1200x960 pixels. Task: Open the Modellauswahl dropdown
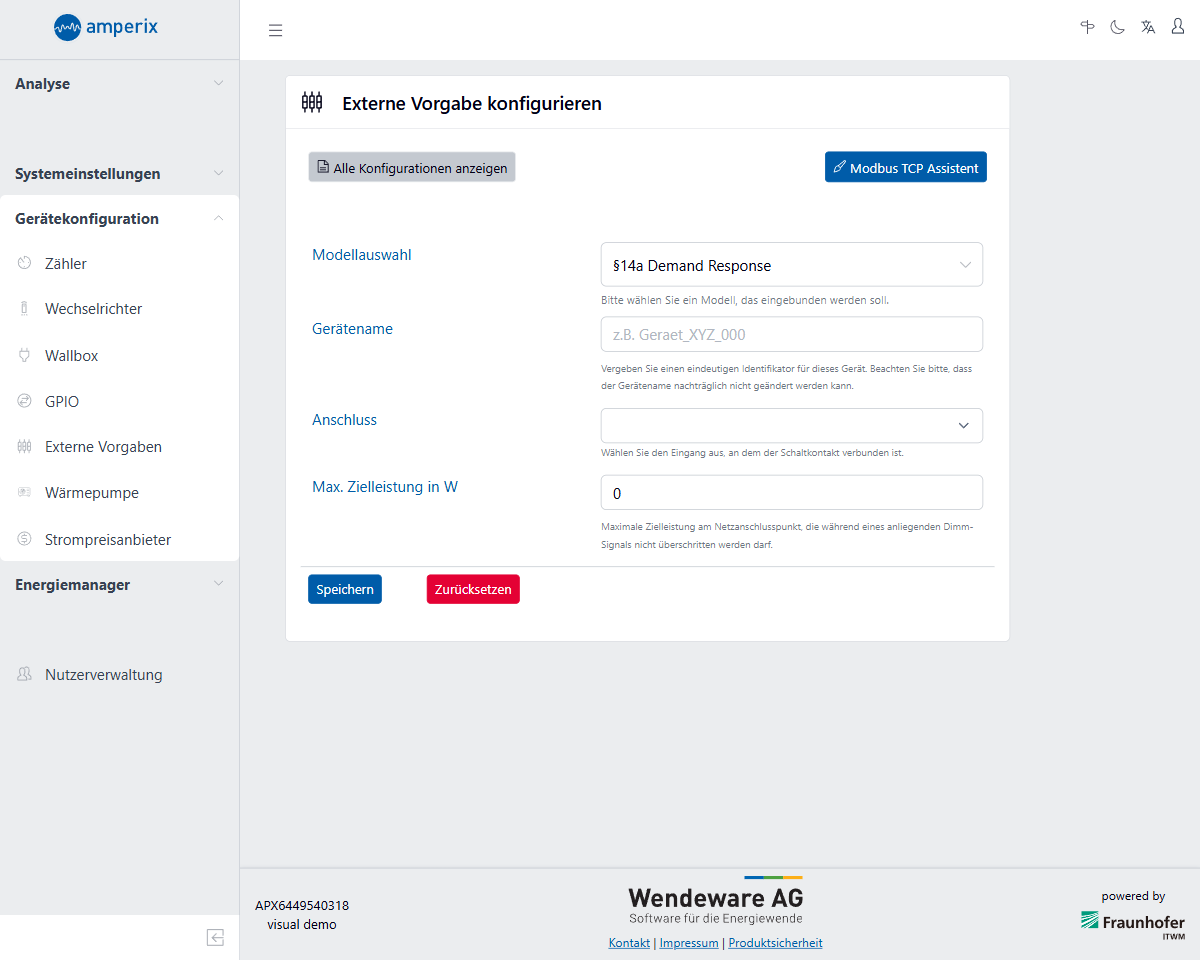[x=791, y=265]
